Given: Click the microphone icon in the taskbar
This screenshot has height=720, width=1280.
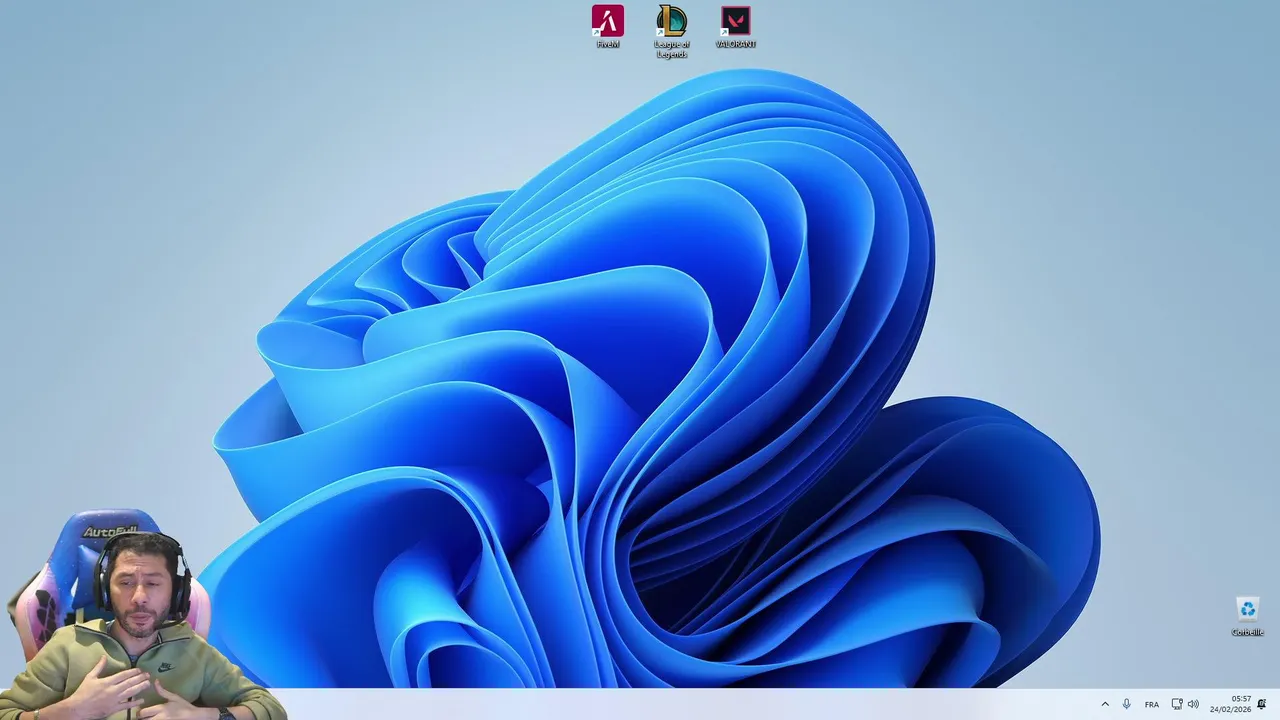Looking at the screenshot, I should [1127, 704].
